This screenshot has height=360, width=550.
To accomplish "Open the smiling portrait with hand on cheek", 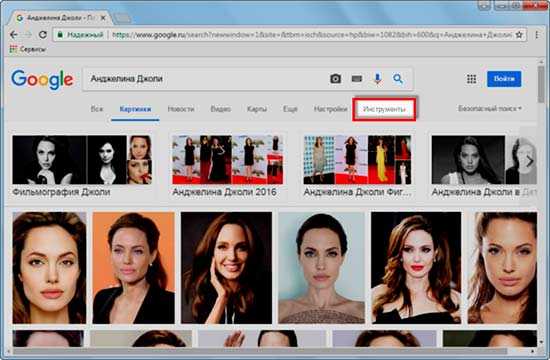I will [x=226, y=268].
